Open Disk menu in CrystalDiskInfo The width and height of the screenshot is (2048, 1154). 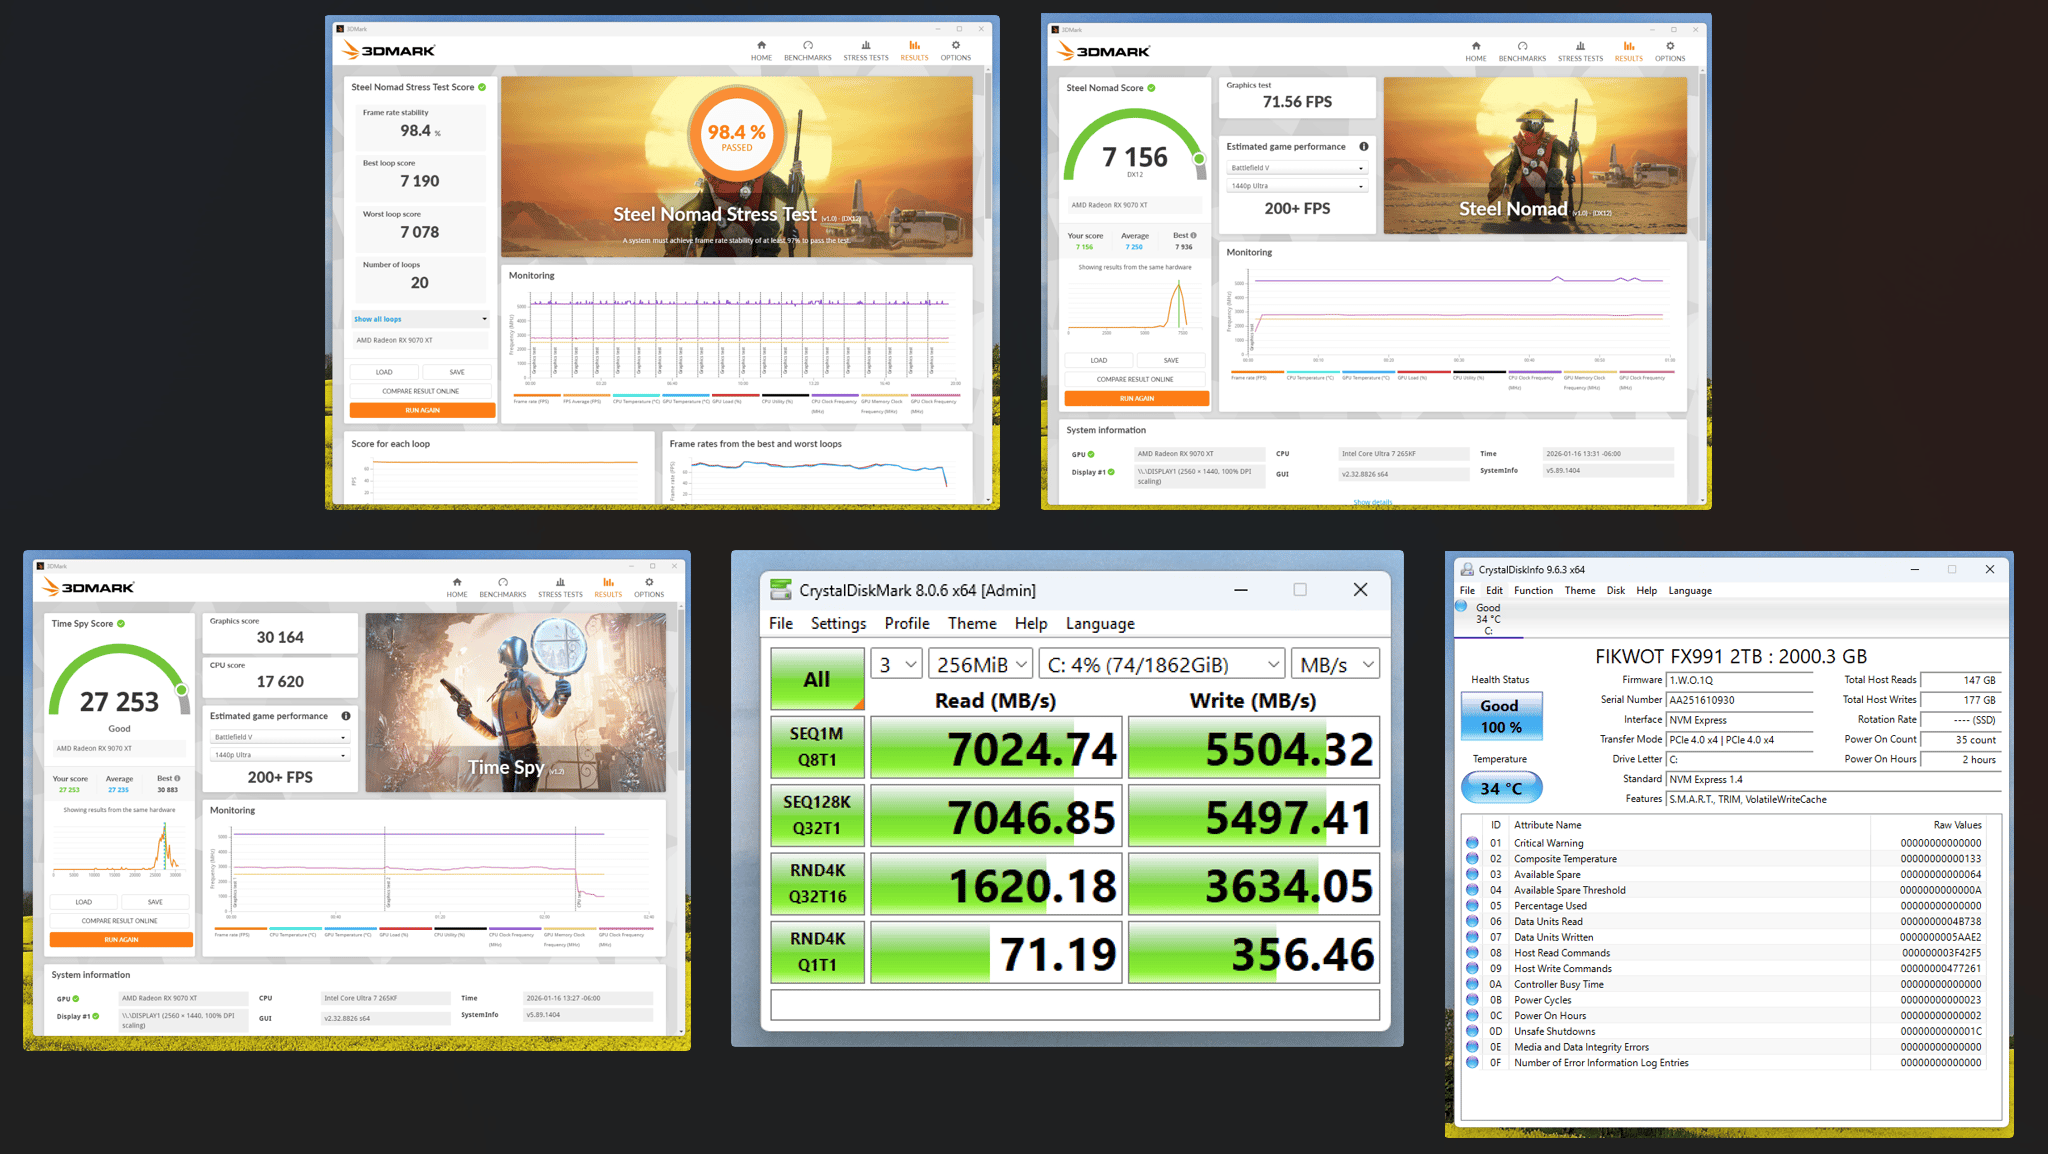tap(1615, 591)
